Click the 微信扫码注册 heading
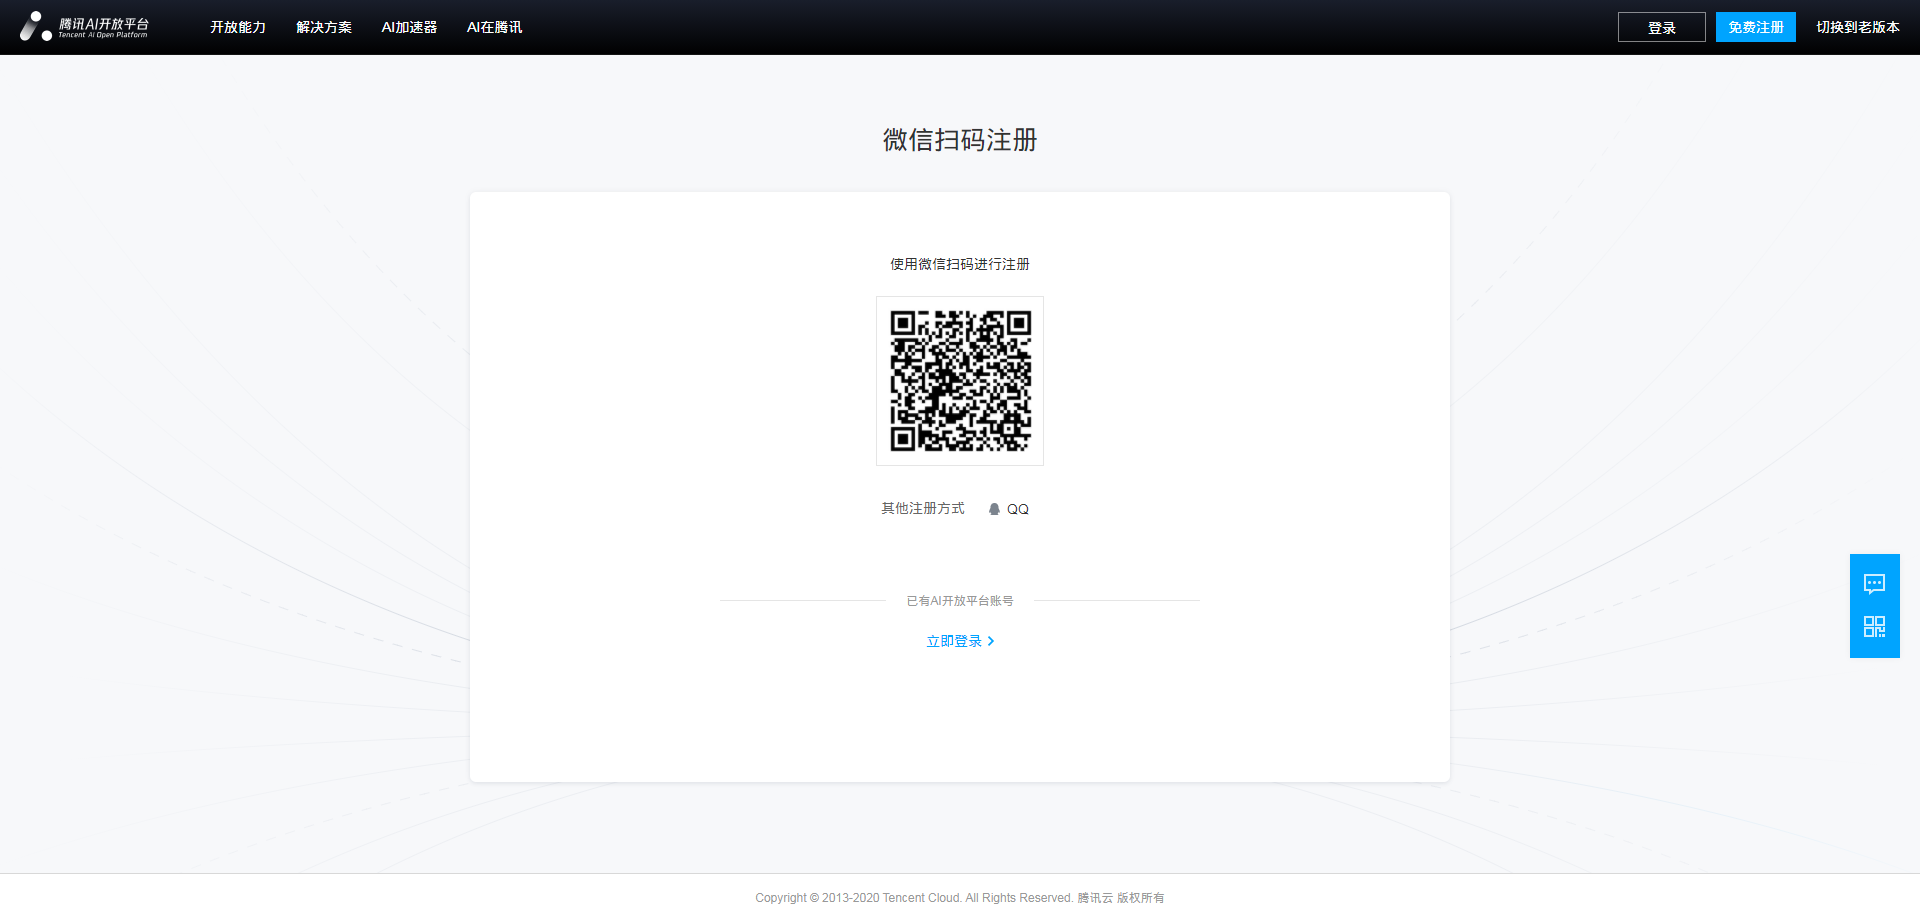Viewport: 1920px width, 924px height. click(x=960, y=140)
